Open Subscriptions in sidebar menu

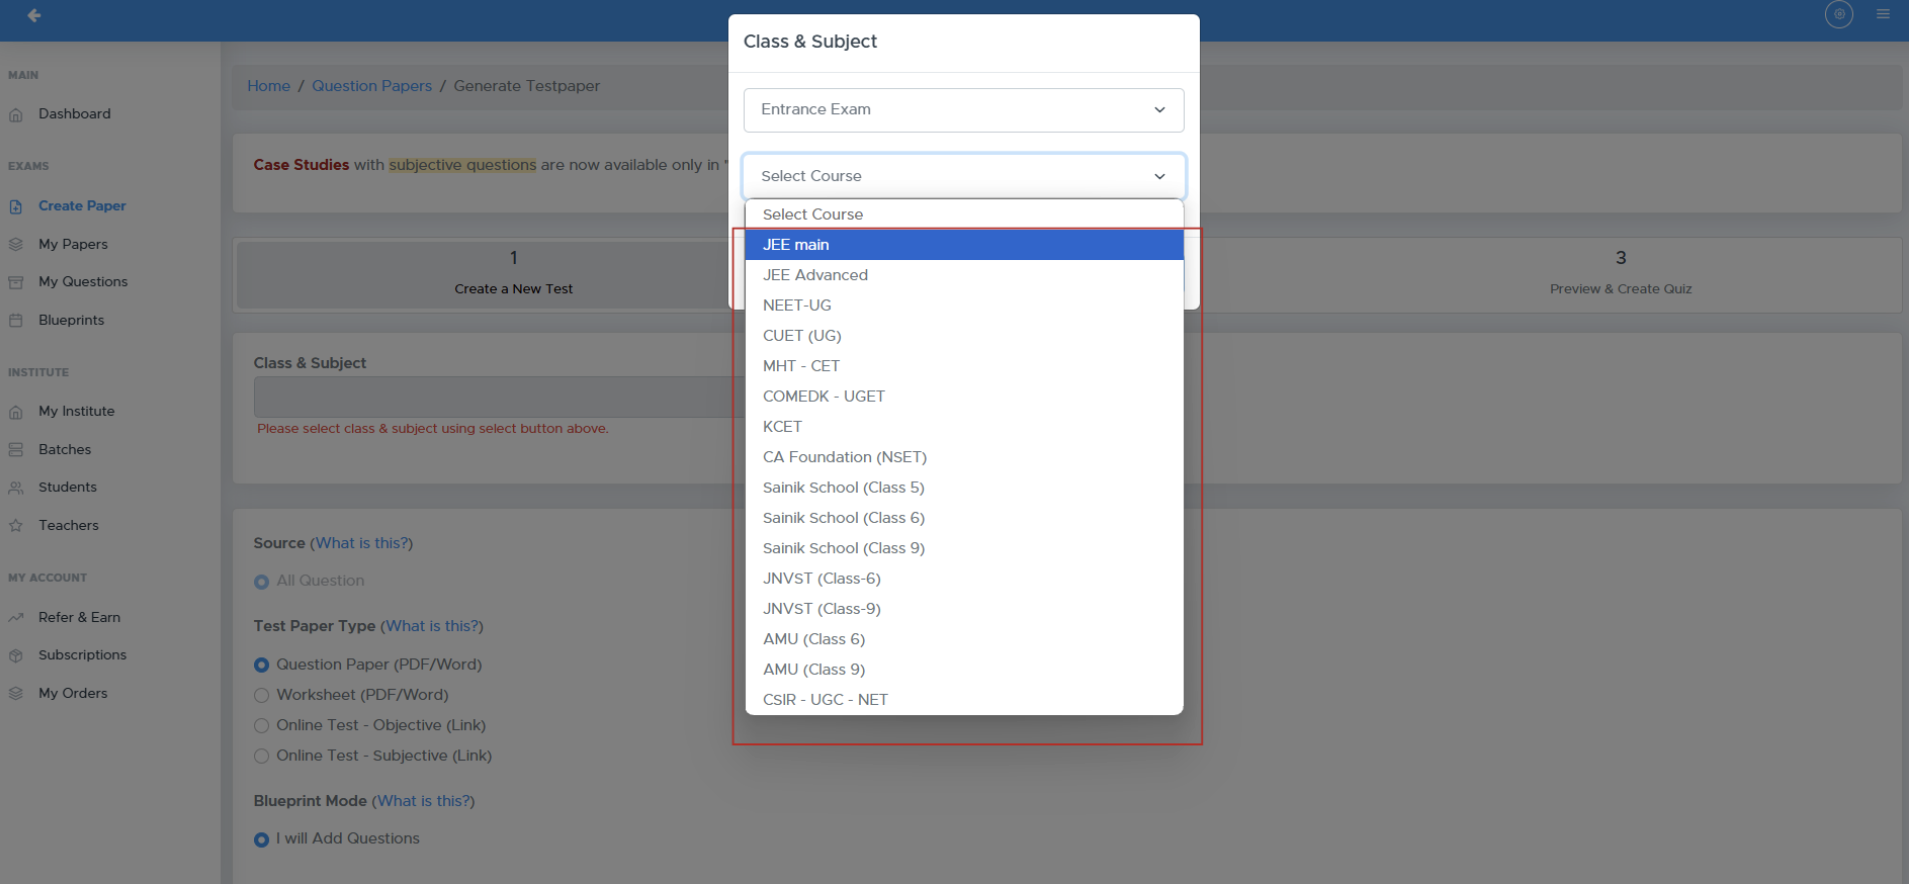(x=82, y=655)
